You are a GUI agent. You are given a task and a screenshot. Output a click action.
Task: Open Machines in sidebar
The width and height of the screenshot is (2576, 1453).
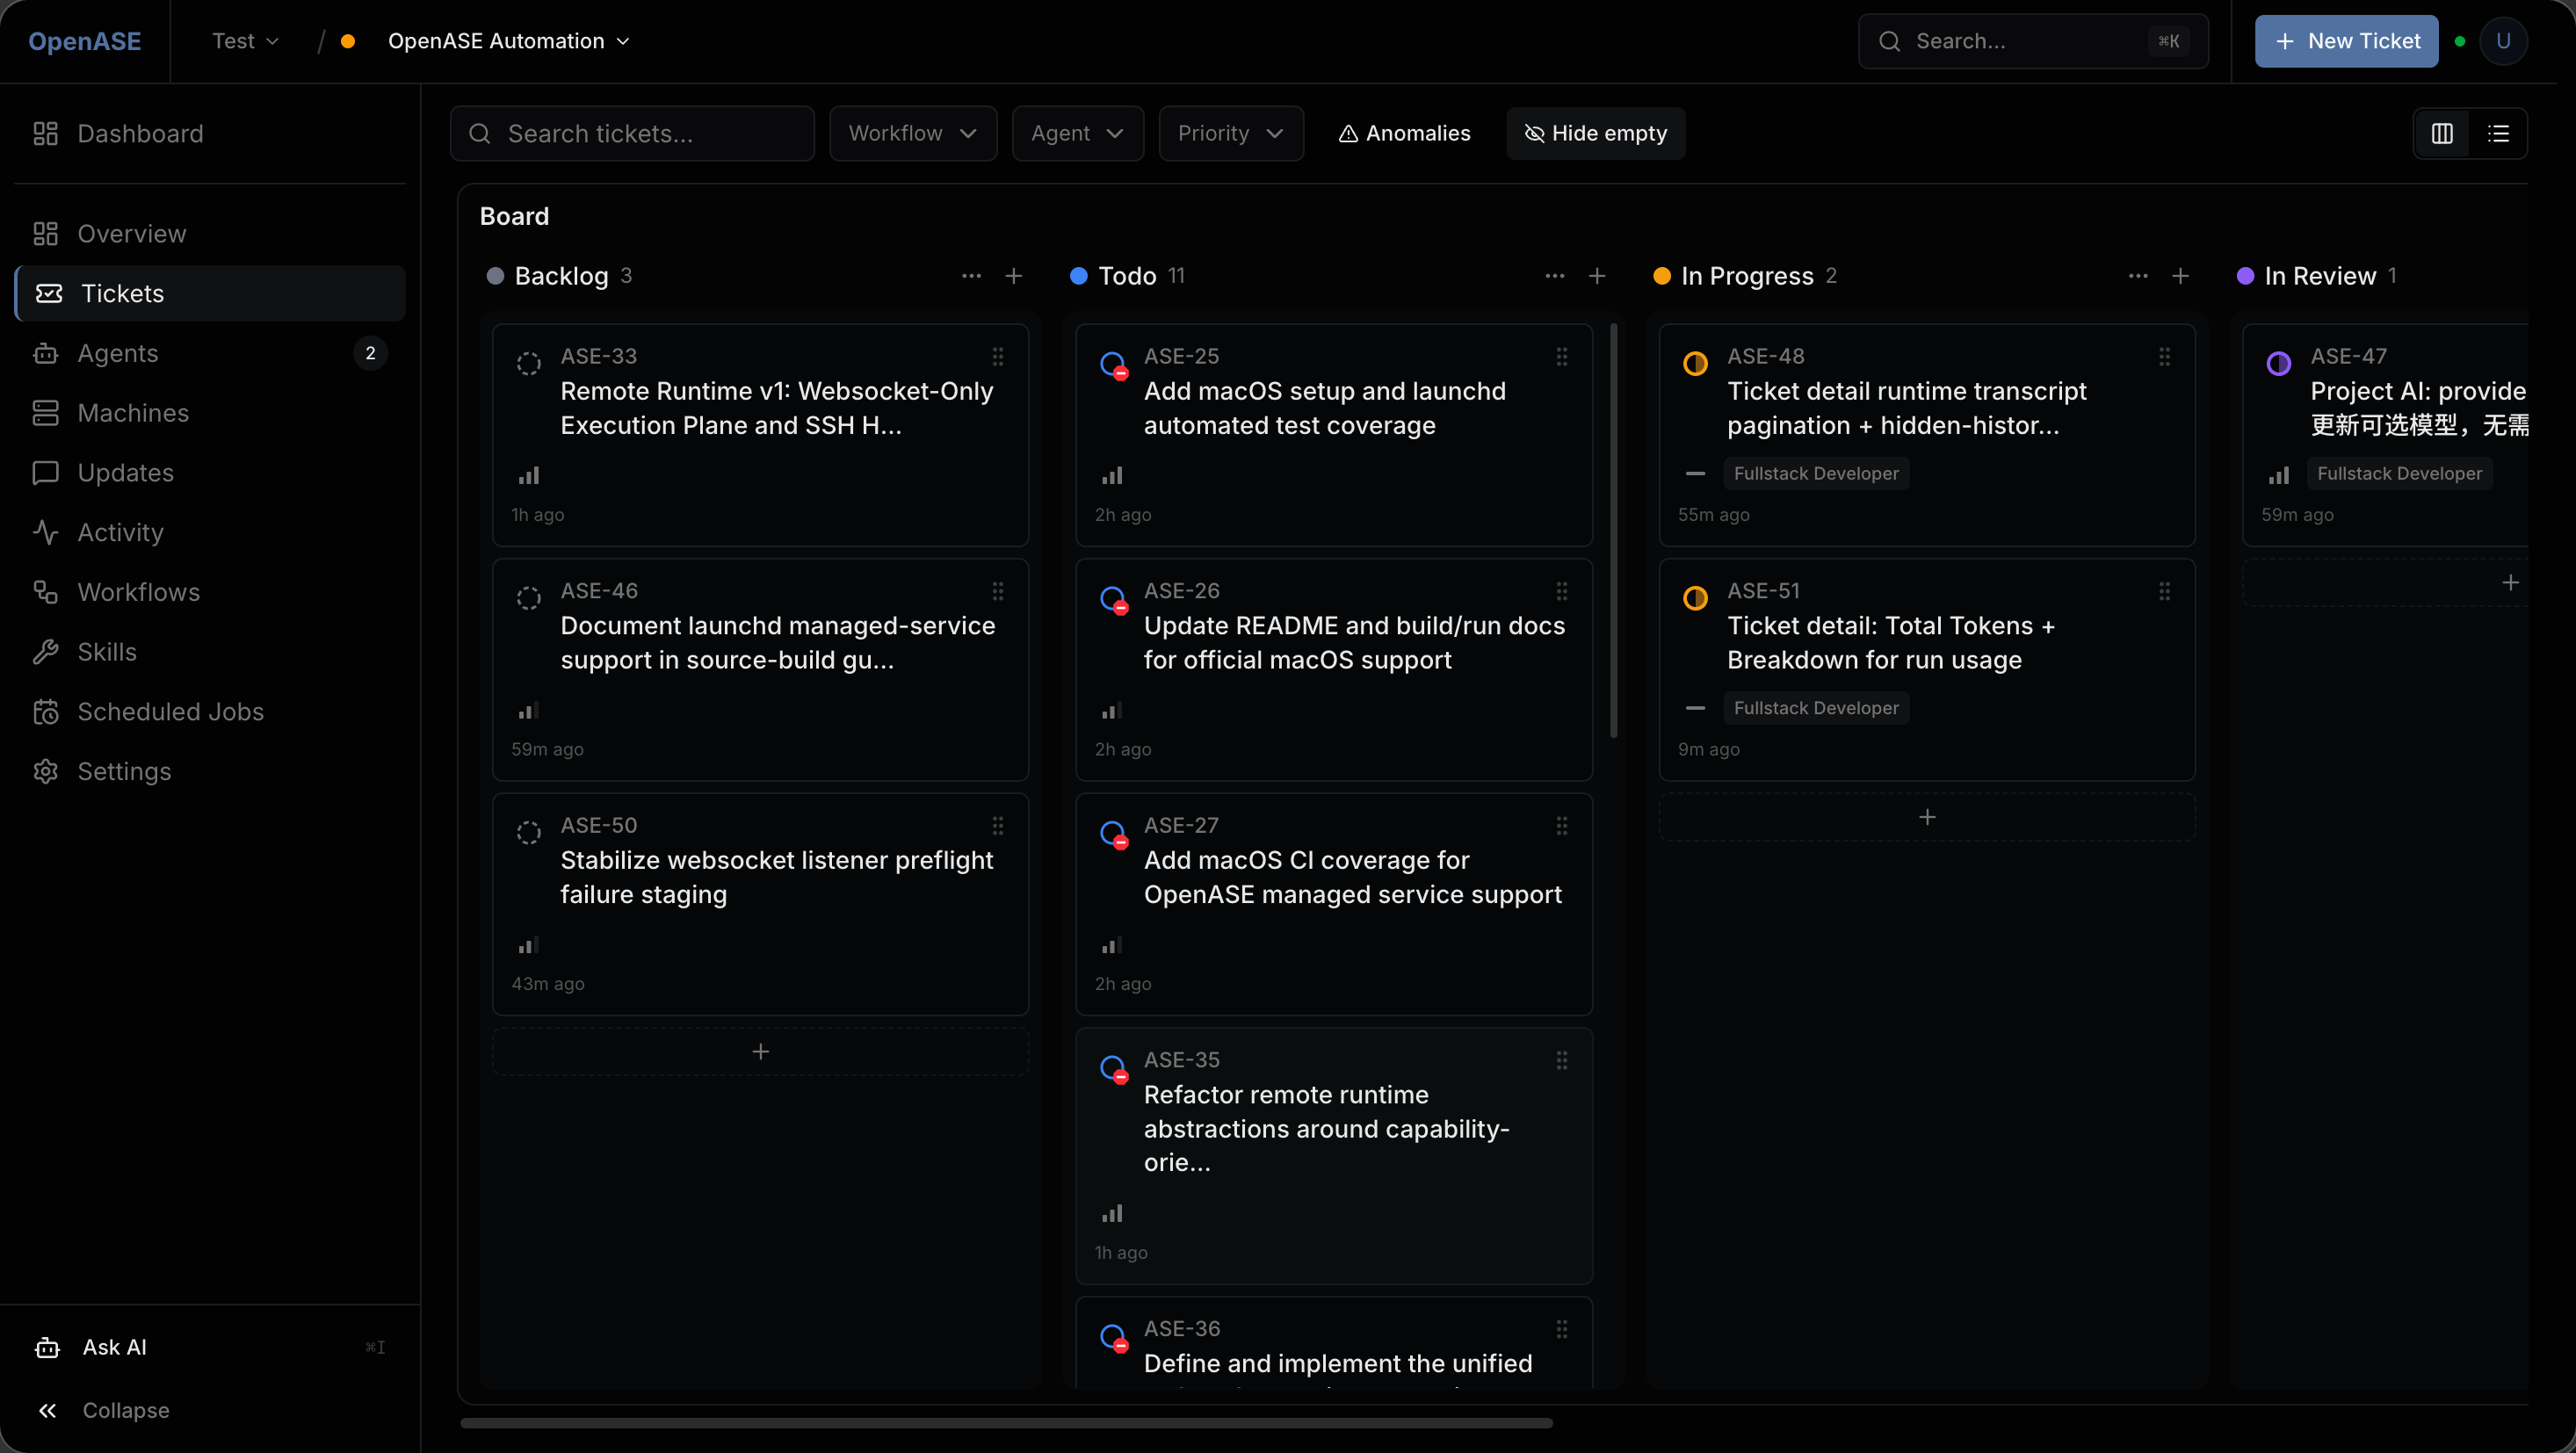click(x=211, y=413)
